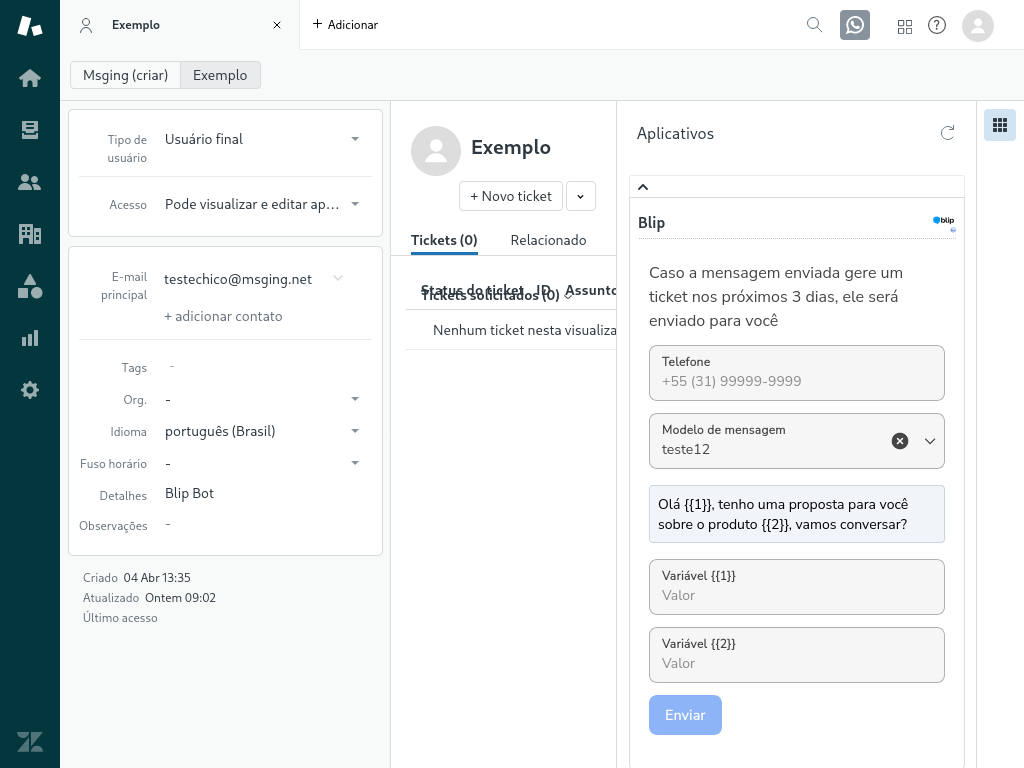
Task: Clear the teste12 message template selection
Action: pos(900,440)
